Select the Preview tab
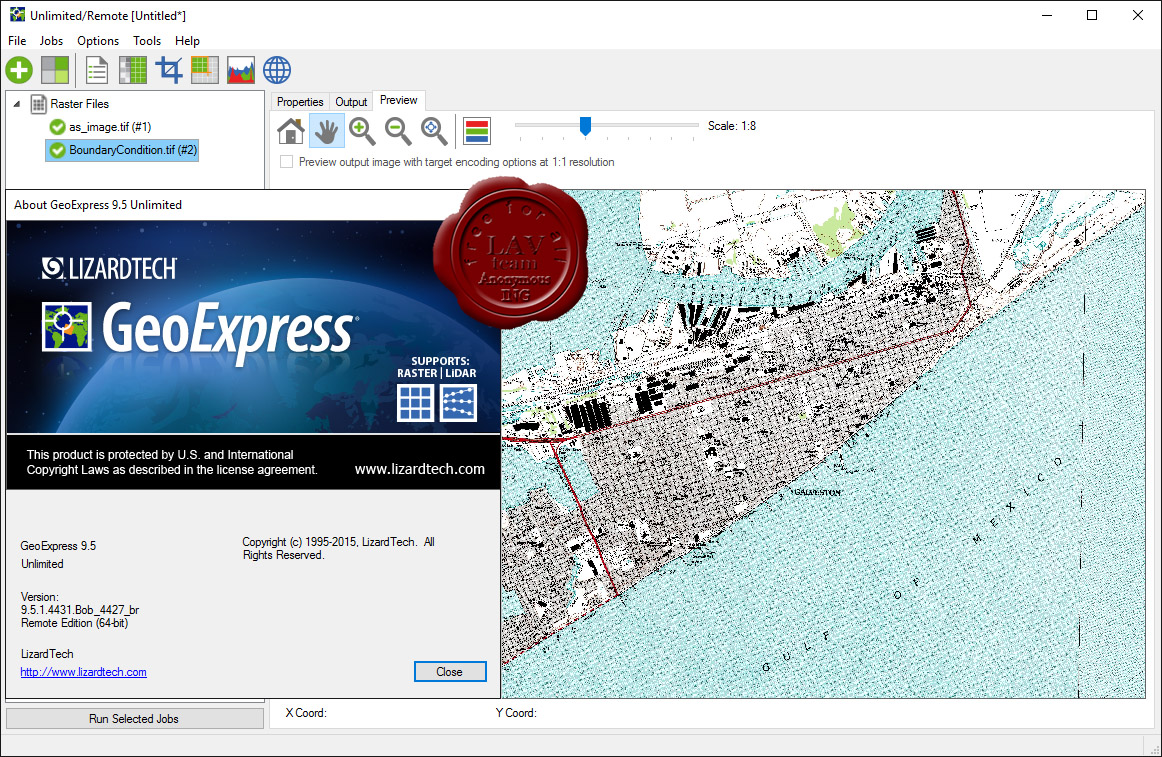The height and width of the screenshot is (757, 1162). click(399, 100)
